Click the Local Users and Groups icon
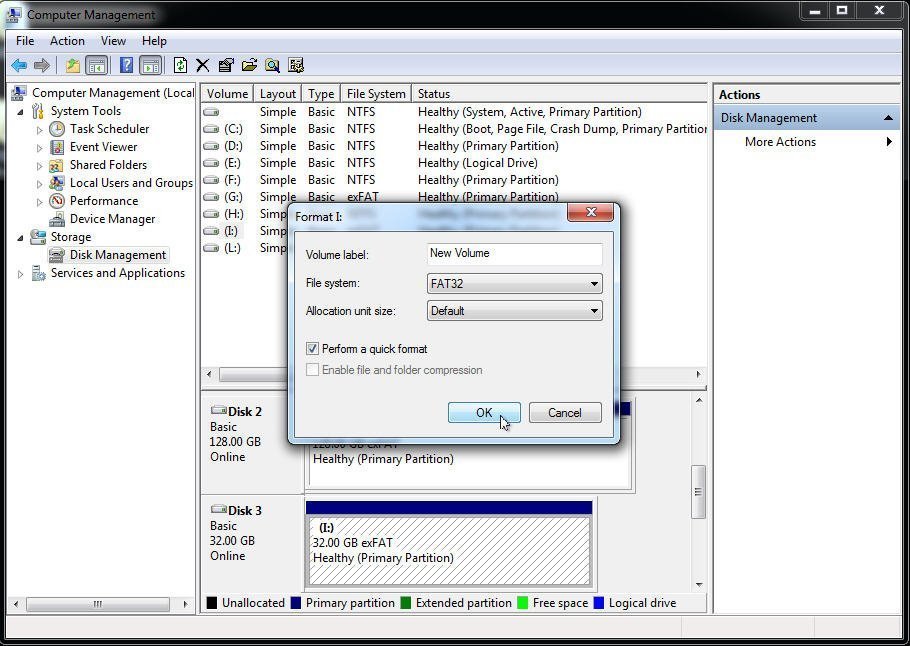Screen dimensions: 910x646 pos(57,183)
